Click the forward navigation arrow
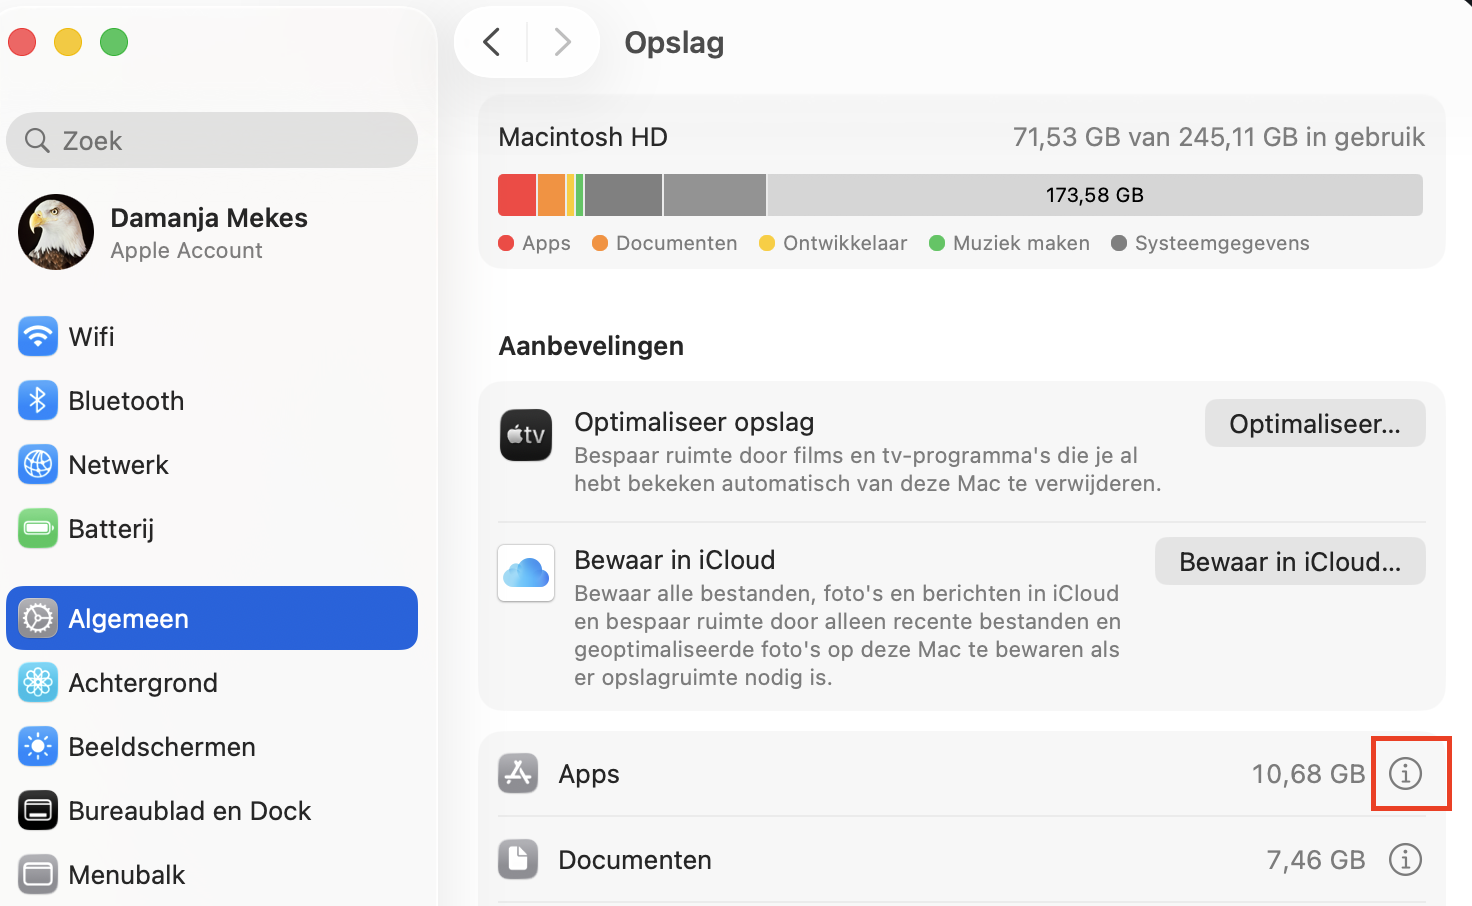 pyautogui.click(x=562, y=42)
